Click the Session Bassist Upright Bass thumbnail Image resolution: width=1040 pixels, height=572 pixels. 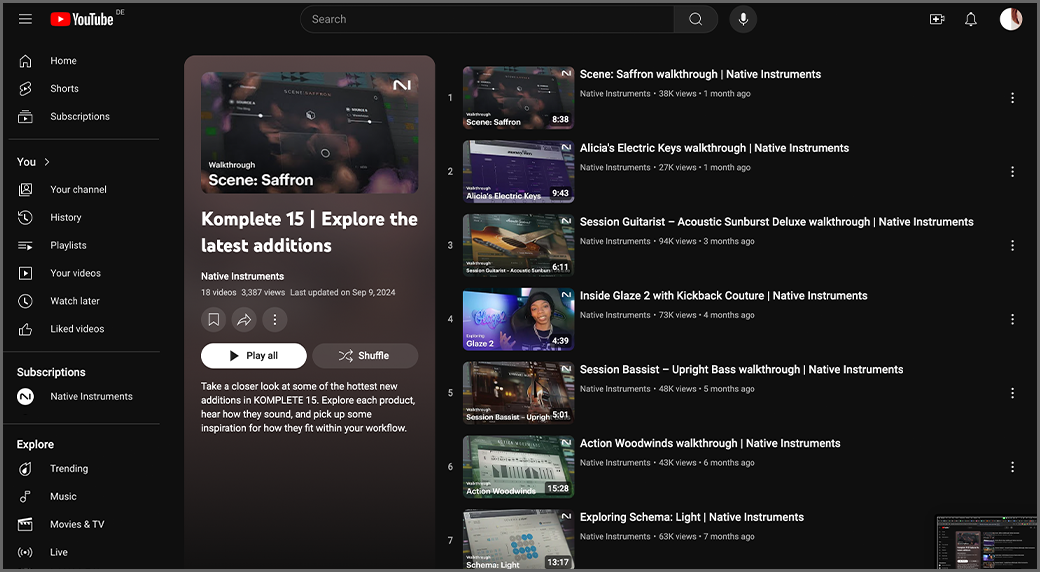point(518,393)
